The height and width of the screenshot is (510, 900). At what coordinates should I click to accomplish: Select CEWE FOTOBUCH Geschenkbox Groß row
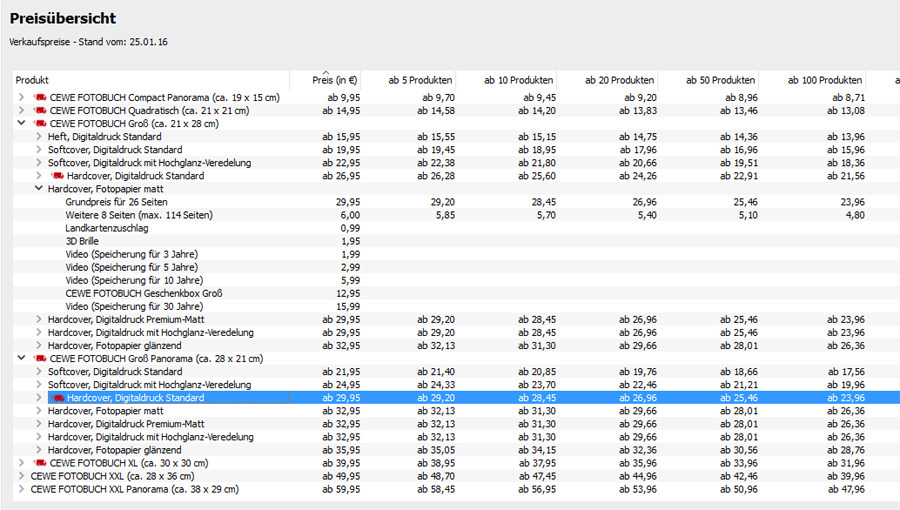143,293
